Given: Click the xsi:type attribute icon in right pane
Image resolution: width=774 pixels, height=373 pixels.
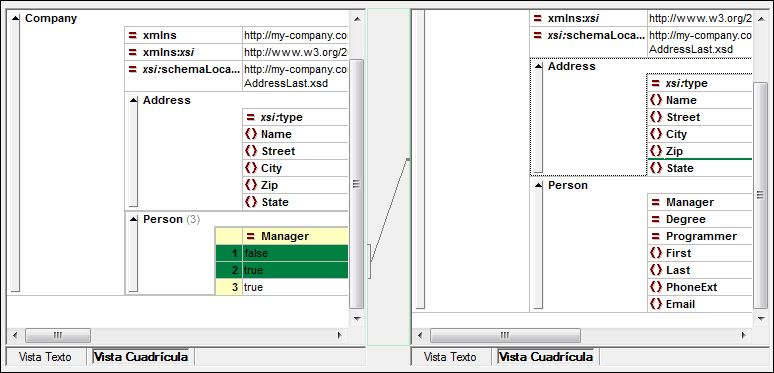Looking at the screenshot, I should tap(656, 83).
